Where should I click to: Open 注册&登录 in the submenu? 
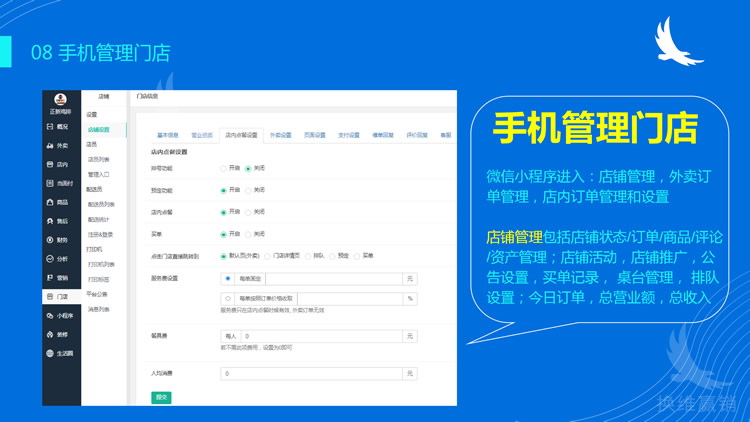(100, 235)
